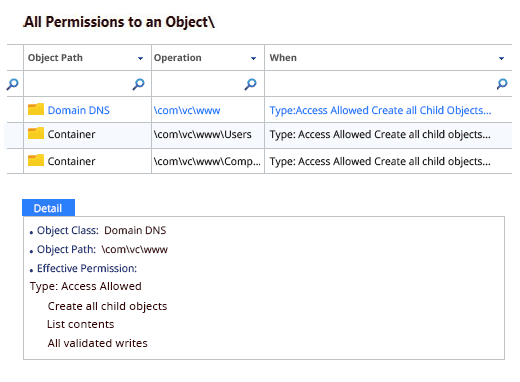The height and width of the screenshot is (382, 520).
Task: Click Type: Access Allowed in detail panel
Action: [86, 286]
